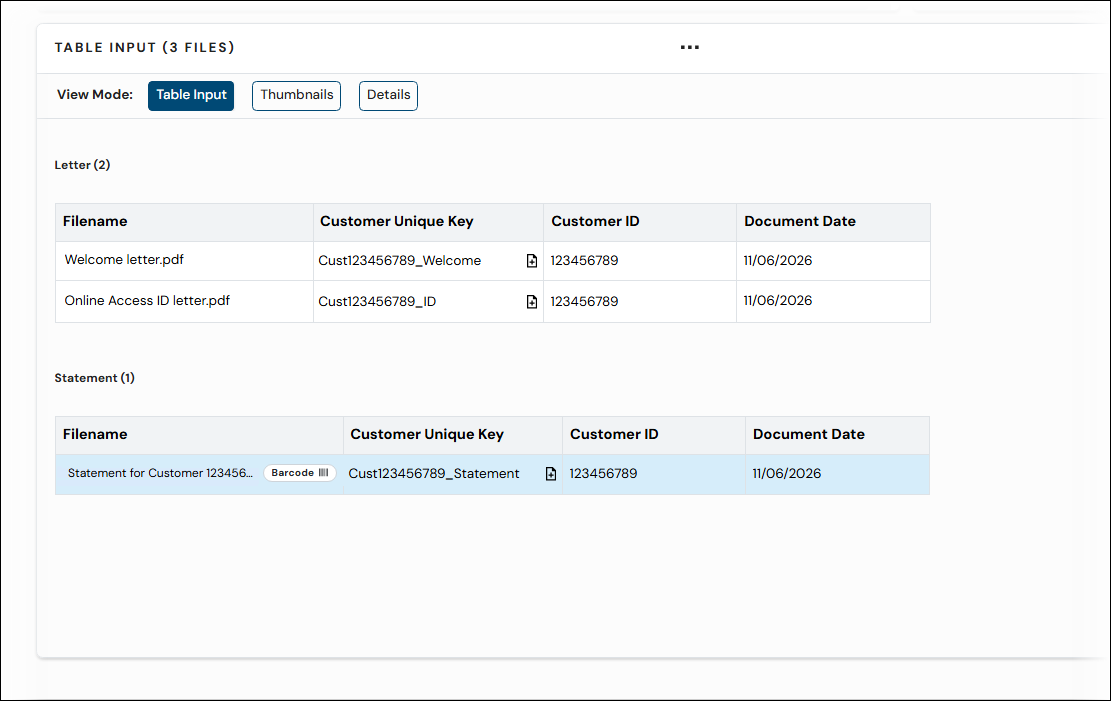Image resolution: width=1111 pixels, height=701 pixels.
Task: Click the Statement (1) group heading
Action: pos(94,378)
